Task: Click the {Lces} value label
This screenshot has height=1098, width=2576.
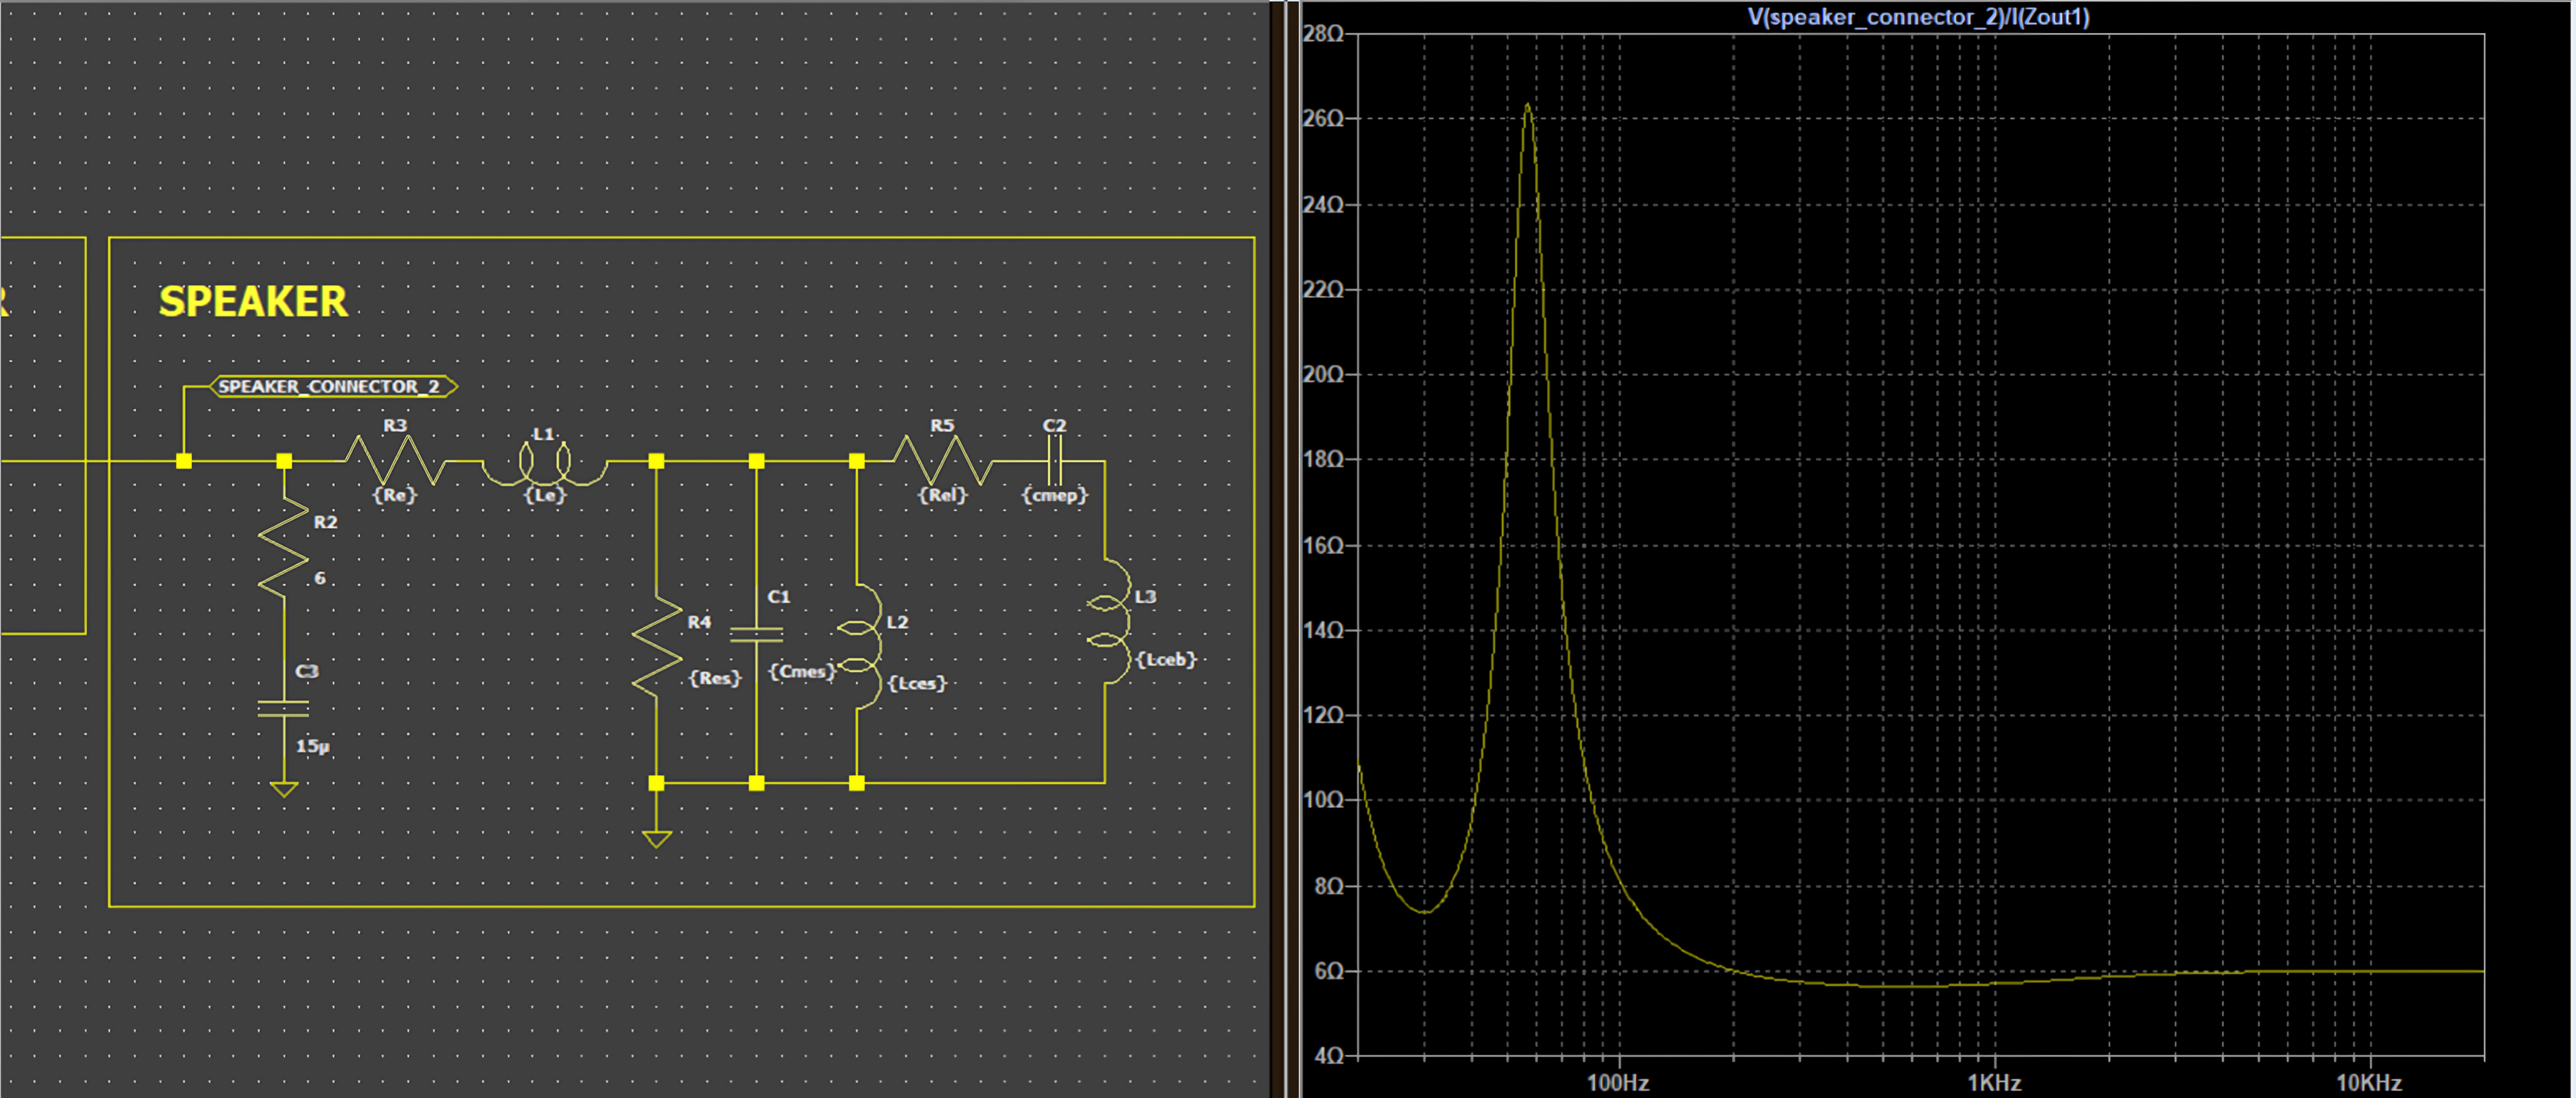Action: 917,684
